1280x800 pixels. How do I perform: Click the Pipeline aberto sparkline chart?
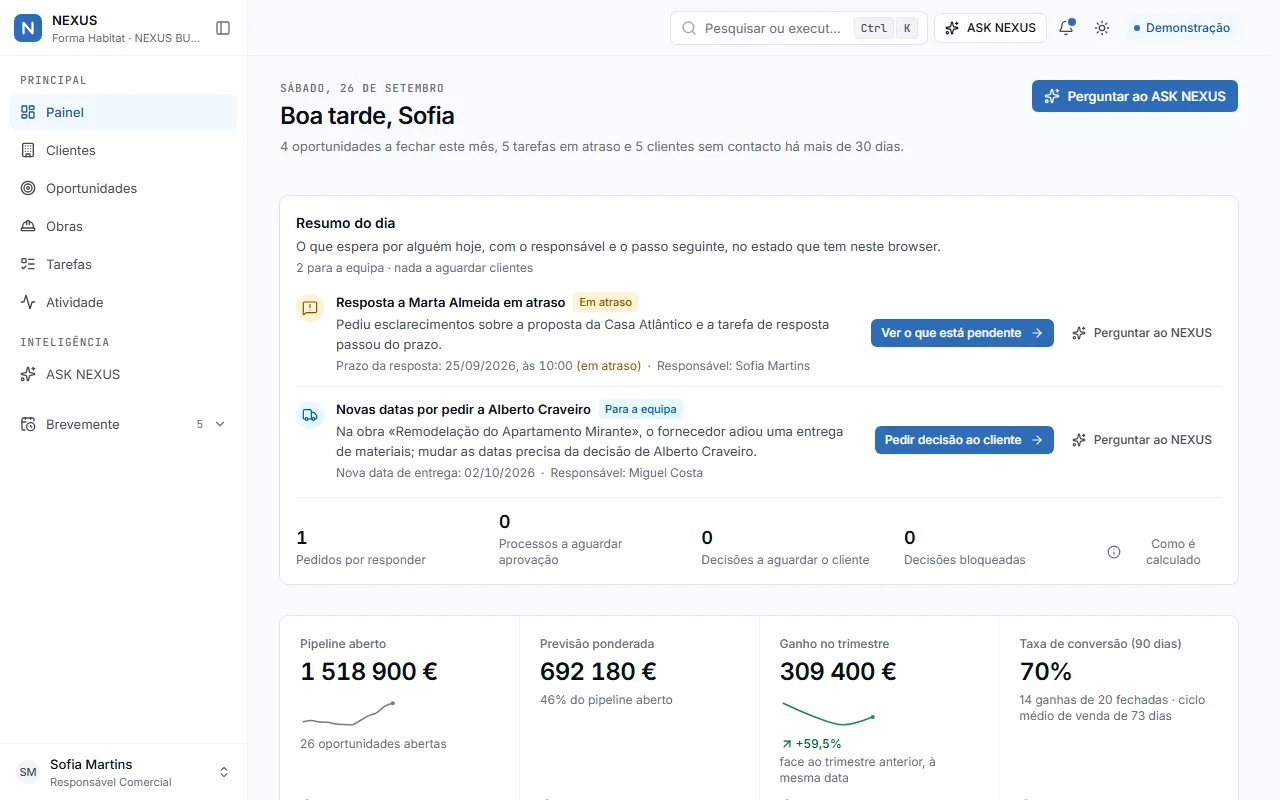coord(348,713)
